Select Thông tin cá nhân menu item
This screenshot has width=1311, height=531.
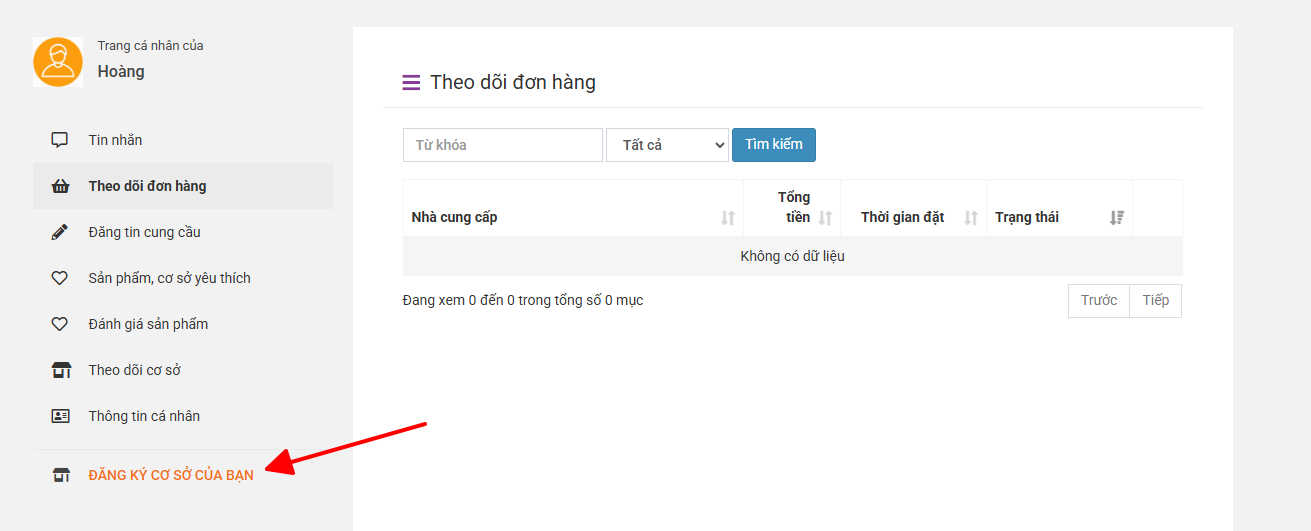(x=144, y=416)
